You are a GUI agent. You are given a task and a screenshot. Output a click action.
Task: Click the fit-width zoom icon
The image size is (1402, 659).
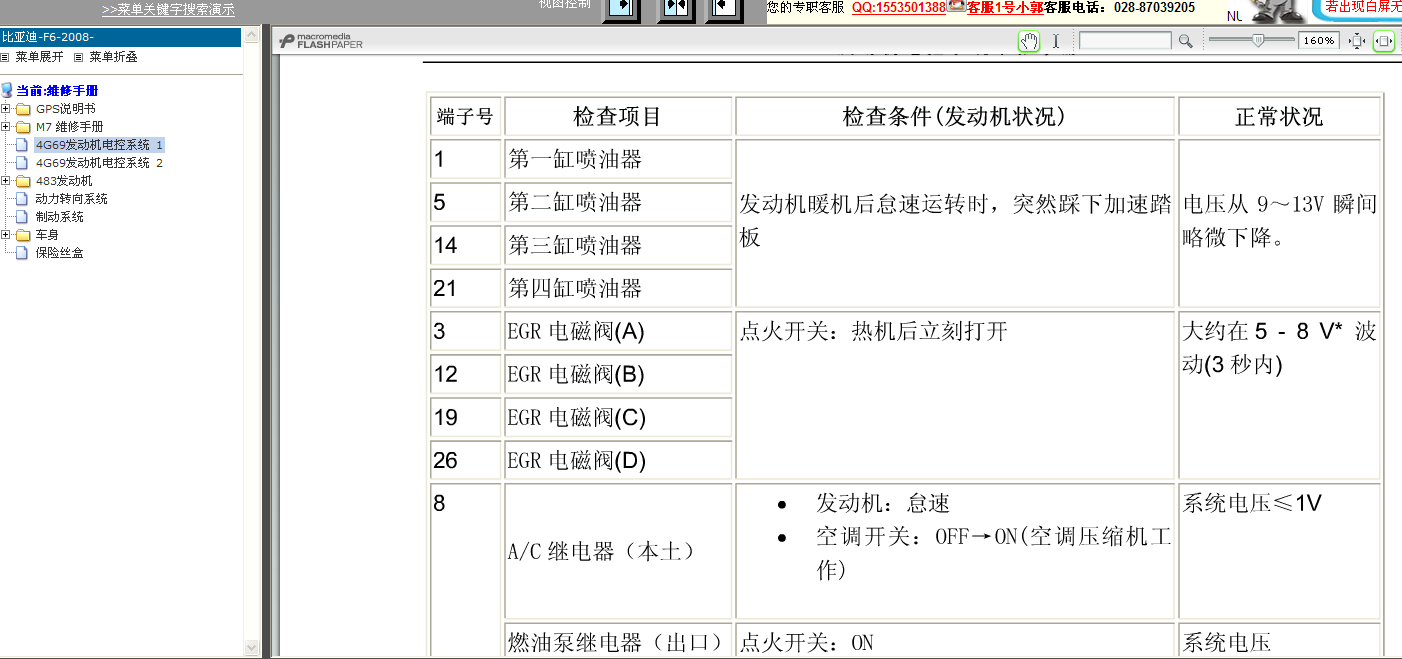(1384, 41)
